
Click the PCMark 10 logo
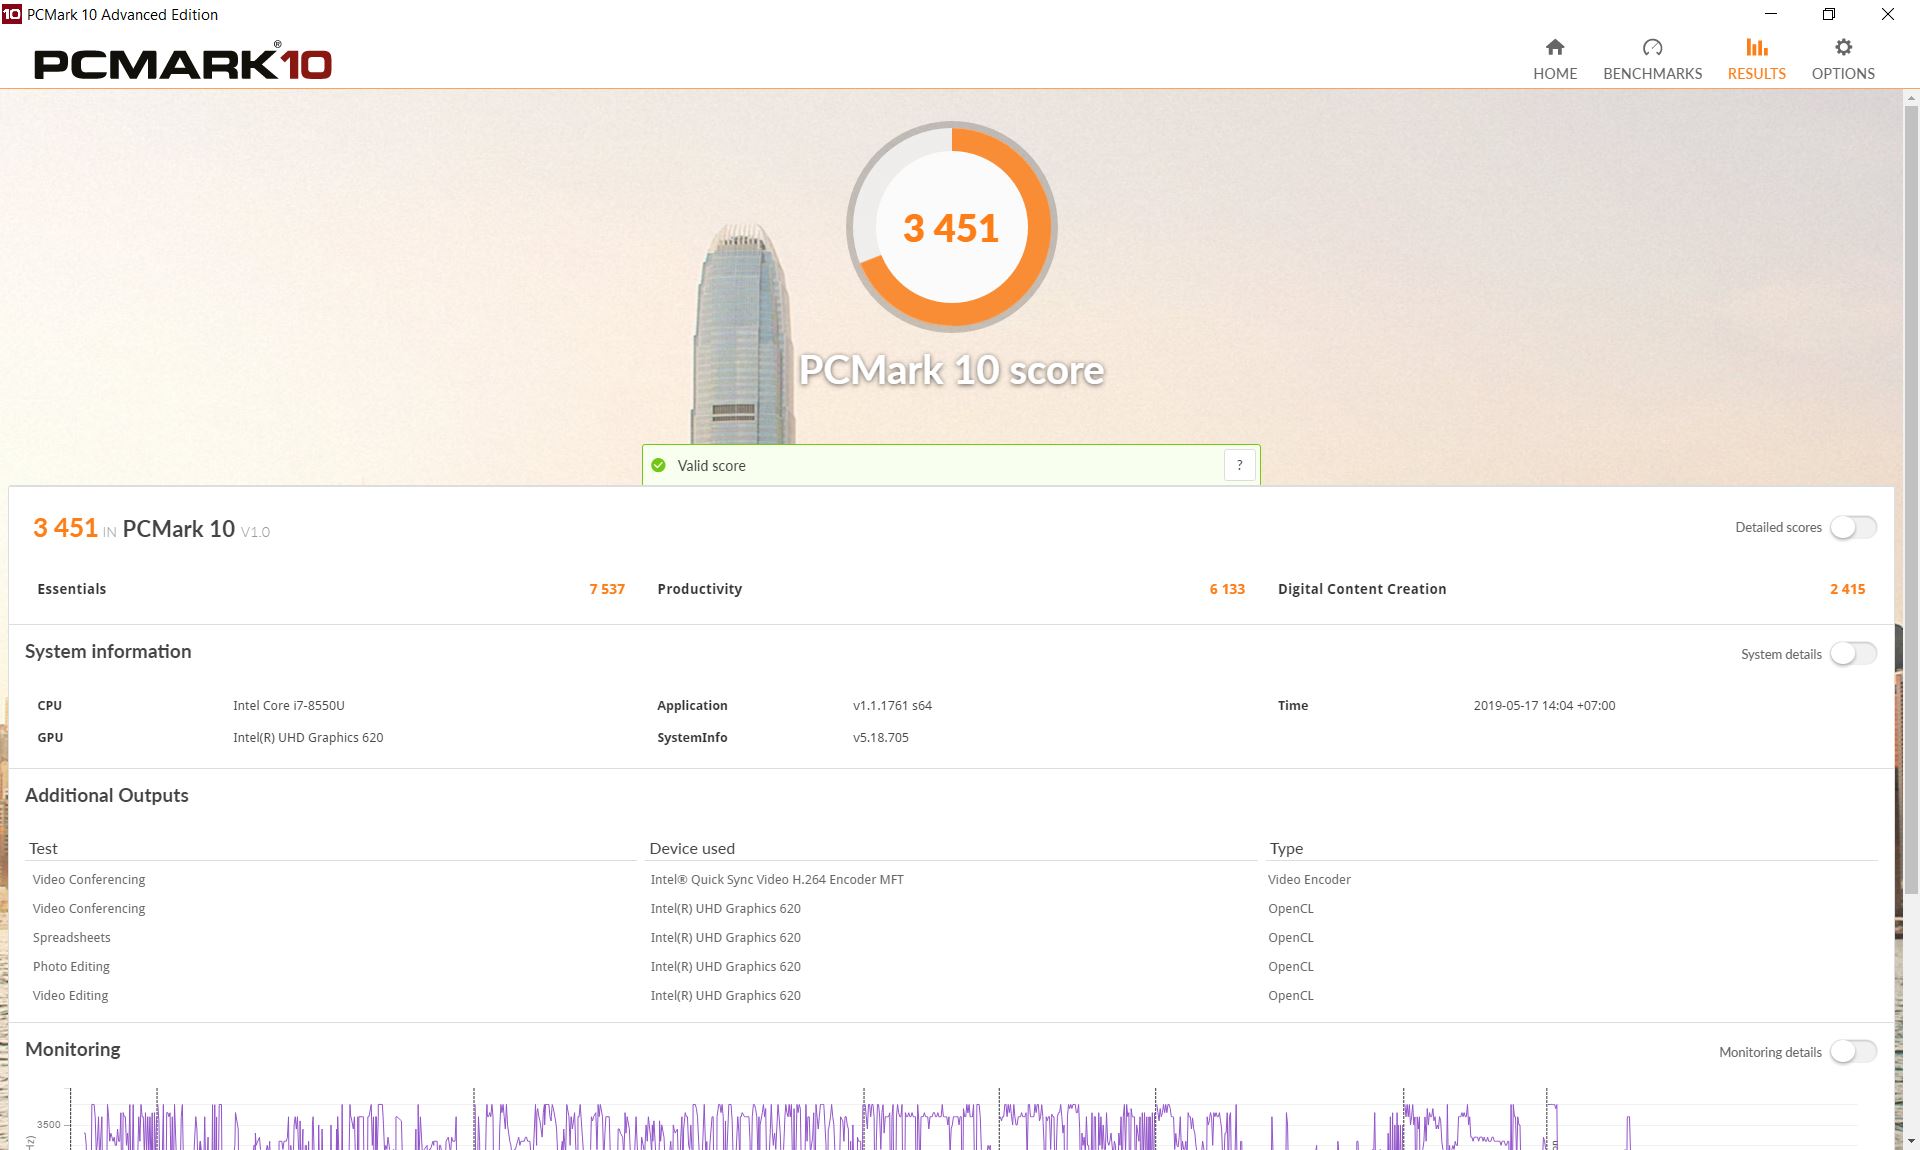coord(183,63)
